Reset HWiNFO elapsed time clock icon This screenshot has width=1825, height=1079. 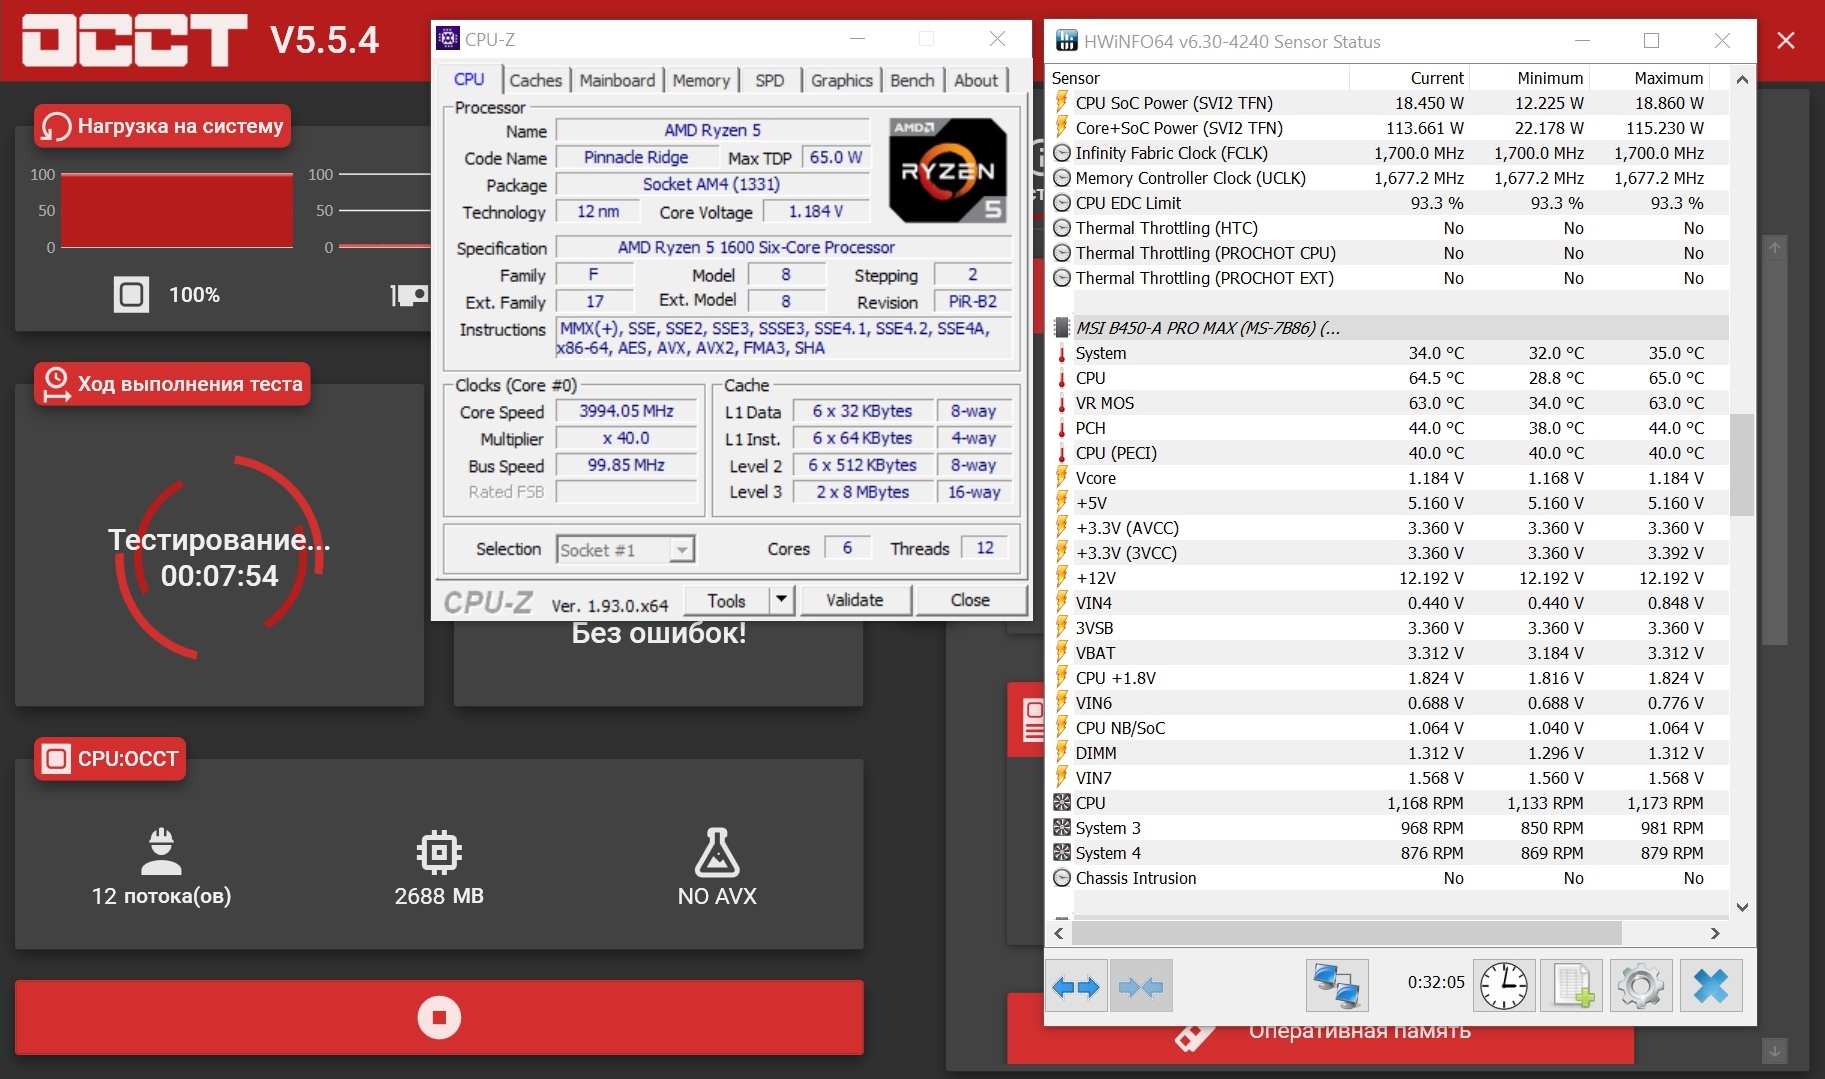point(1503,987)
